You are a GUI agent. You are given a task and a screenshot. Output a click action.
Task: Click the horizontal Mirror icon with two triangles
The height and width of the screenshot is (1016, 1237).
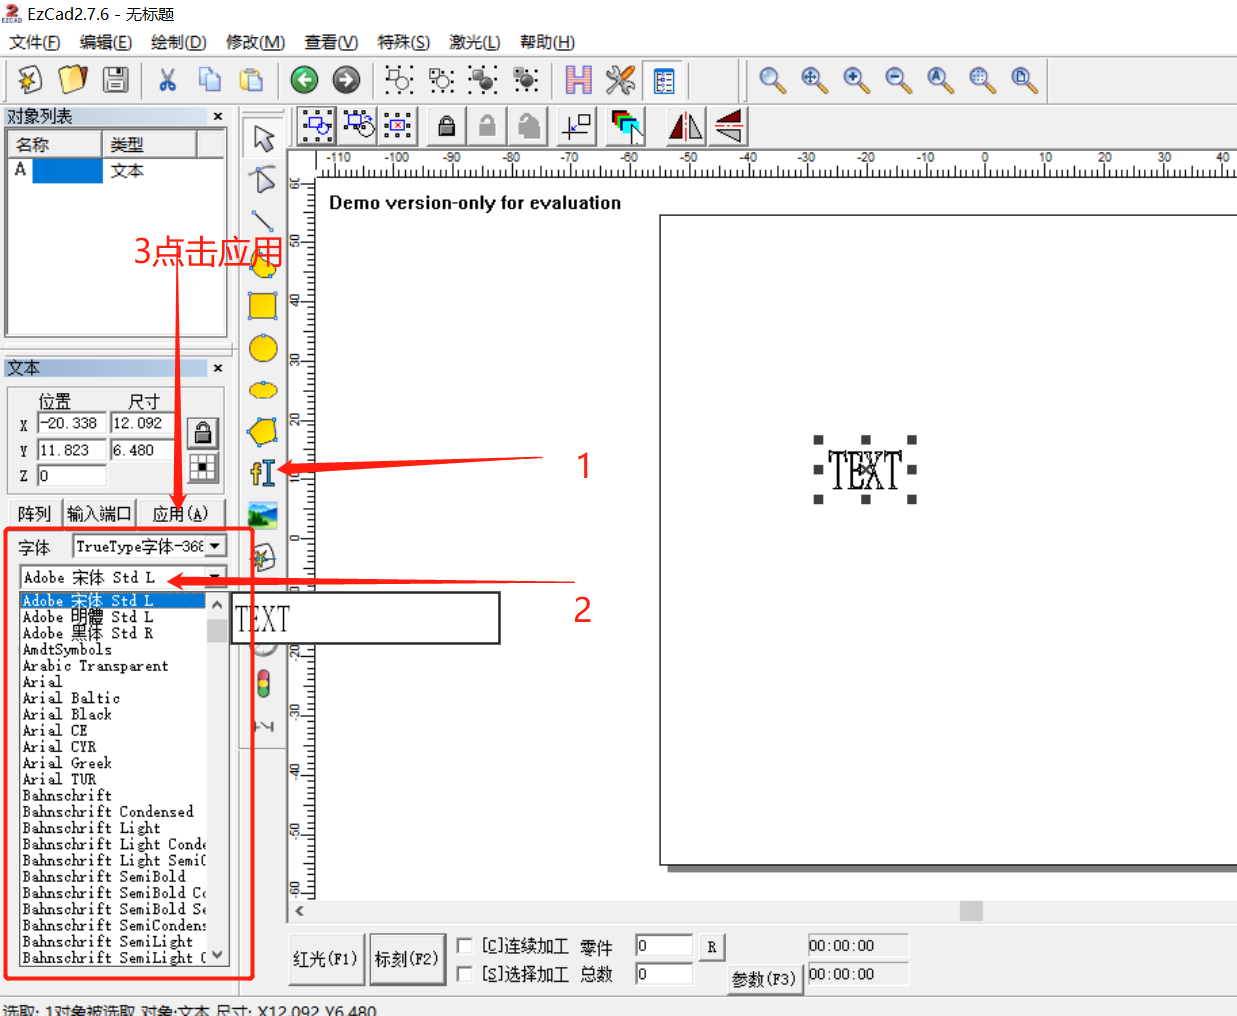685,126
